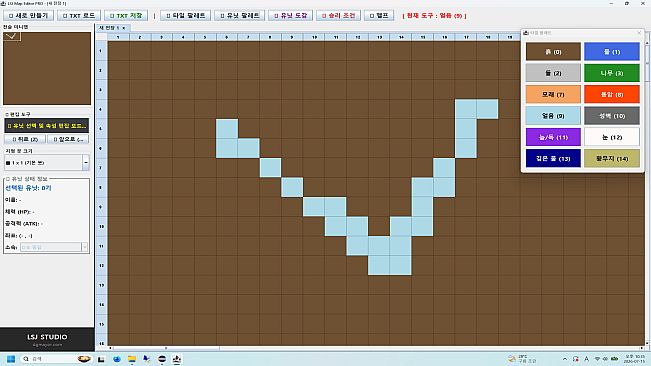This screenshot has width=651, height=366.
Task: Open the 타일 팔레트 toolbar button
Action: click(x=185, y=16)
